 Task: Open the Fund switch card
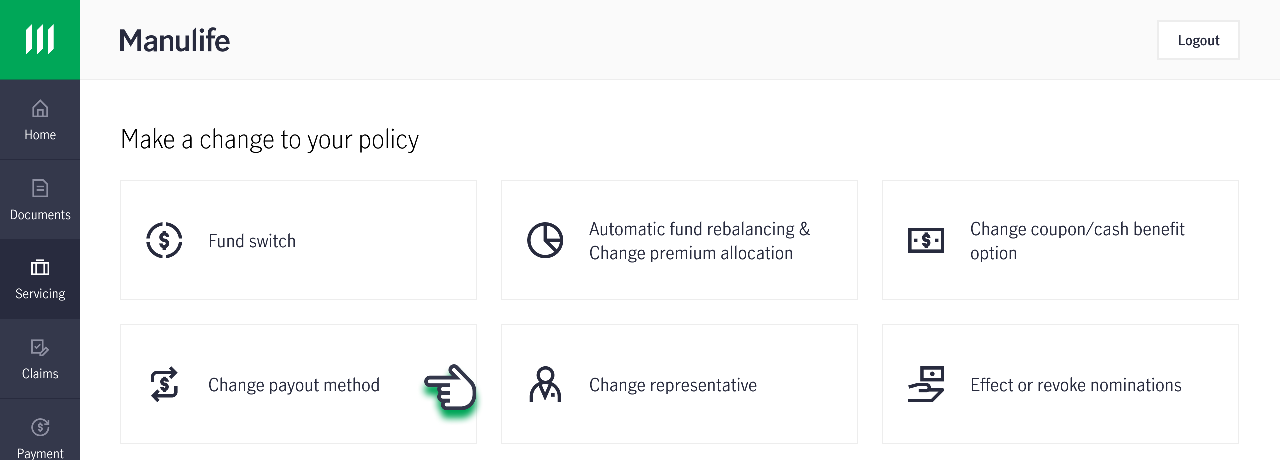(298, 240)
